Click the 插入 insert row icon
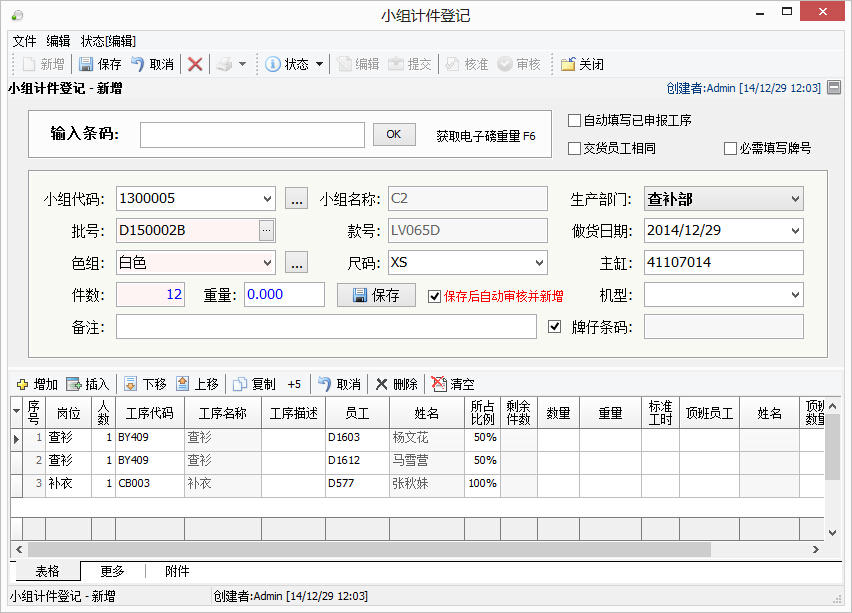 73,384
